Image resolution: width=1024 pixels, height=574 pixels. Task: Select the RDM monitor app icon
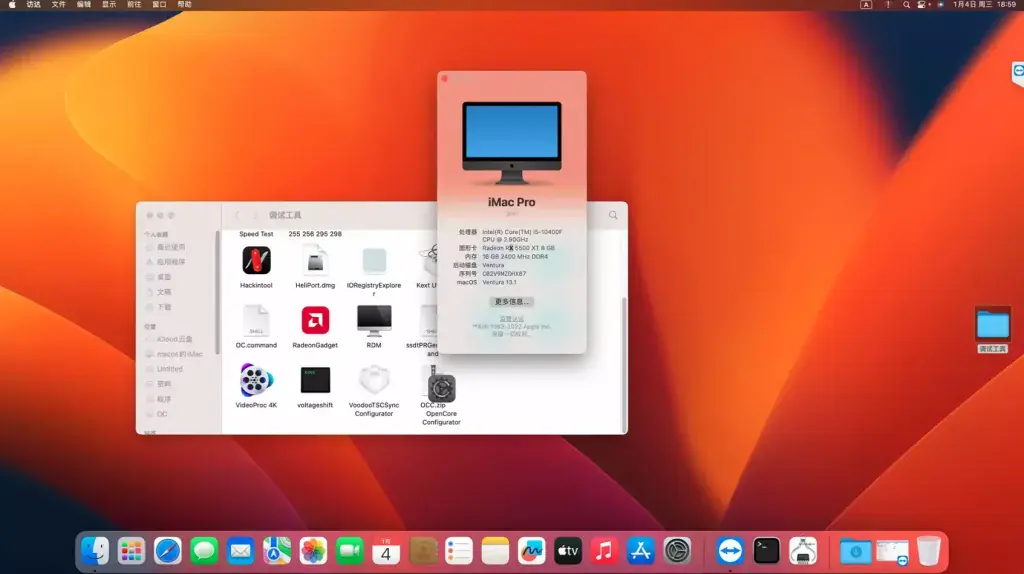374,321
